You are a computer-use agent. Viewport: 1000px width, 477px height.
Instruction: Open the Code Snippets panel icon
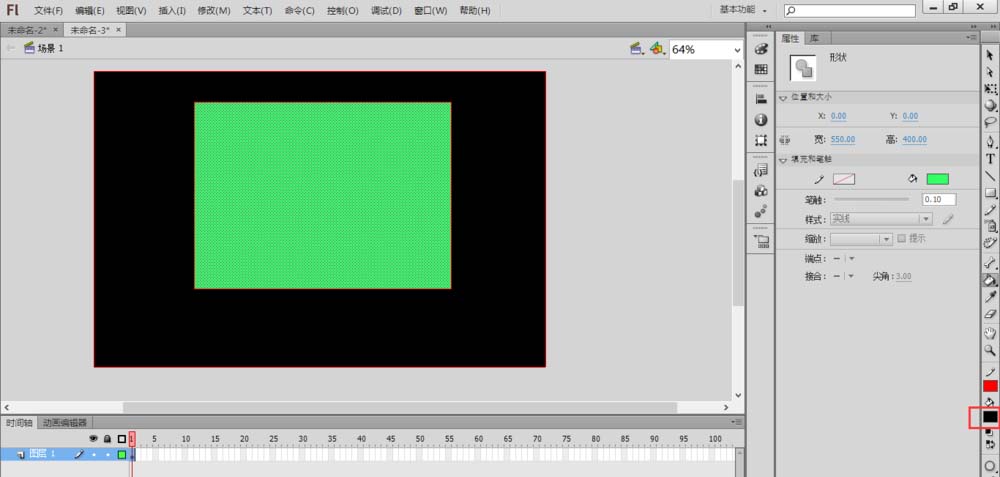(x=761, y=170)
